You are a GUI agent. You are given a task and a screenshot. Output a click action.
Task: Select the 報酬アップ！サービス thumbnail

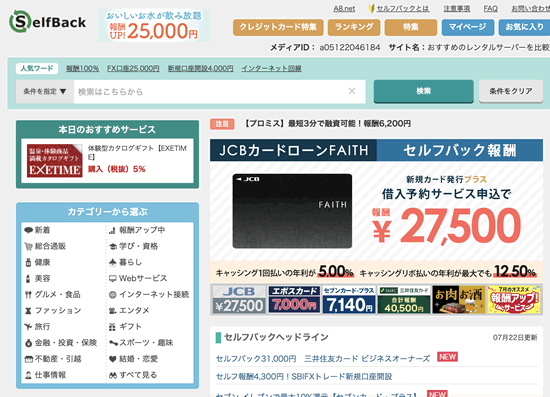tap(514, 300)
